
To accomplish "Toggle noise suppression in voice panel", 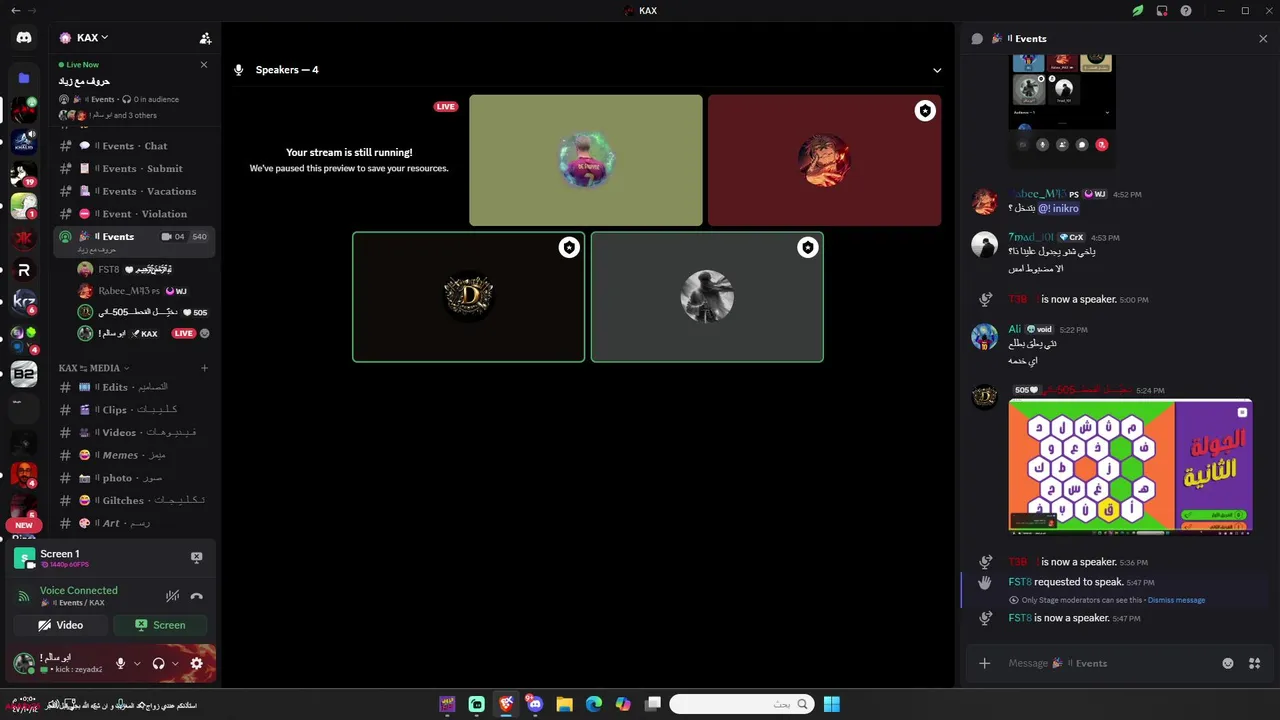I will tap(172, 596).
